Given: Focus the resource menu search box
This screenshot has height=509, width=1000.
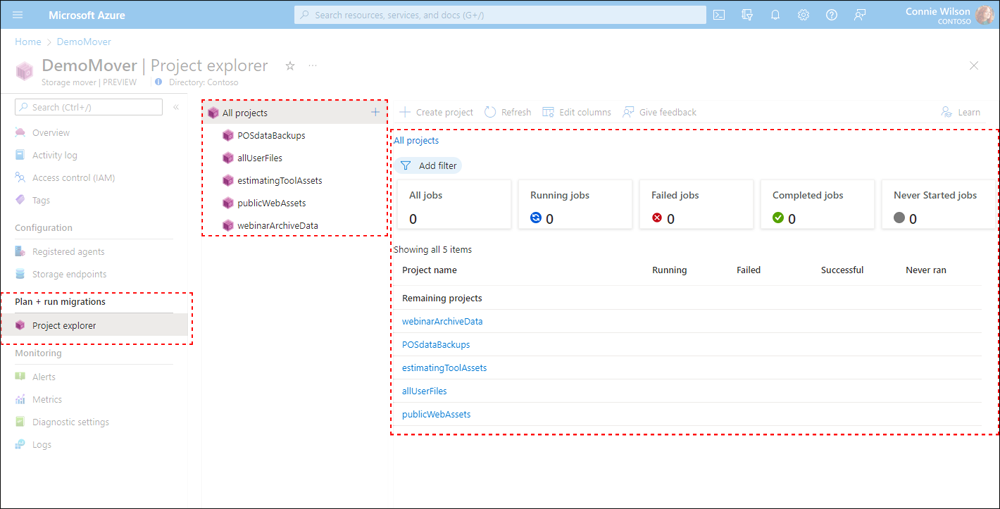Looking at the screenshot, I should (x=89, y=107).
